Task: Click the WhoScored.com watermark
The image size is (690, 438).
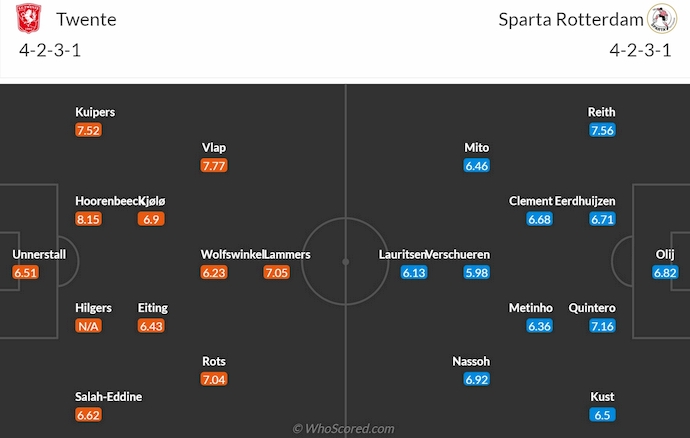Action: [x=345, y=428]
